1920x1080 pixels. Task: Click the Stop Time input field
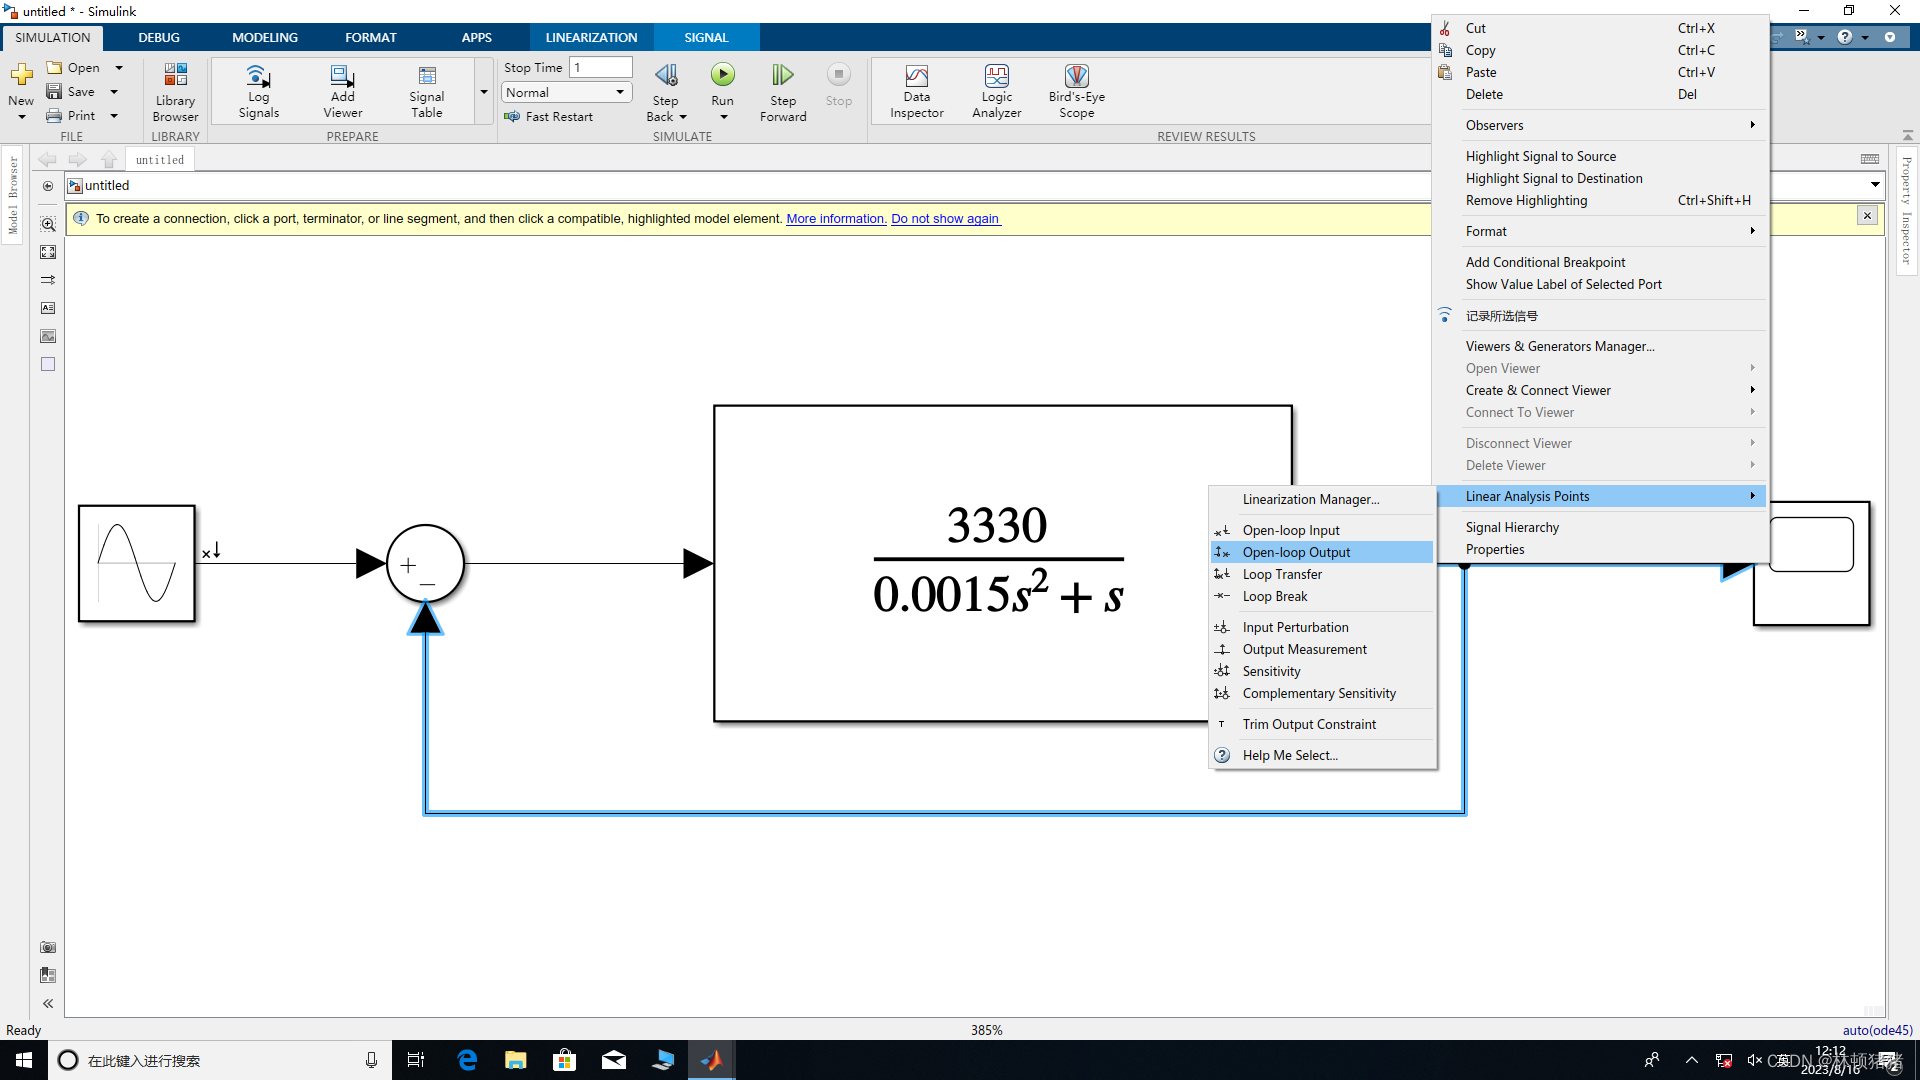click(x=600, y=67)
